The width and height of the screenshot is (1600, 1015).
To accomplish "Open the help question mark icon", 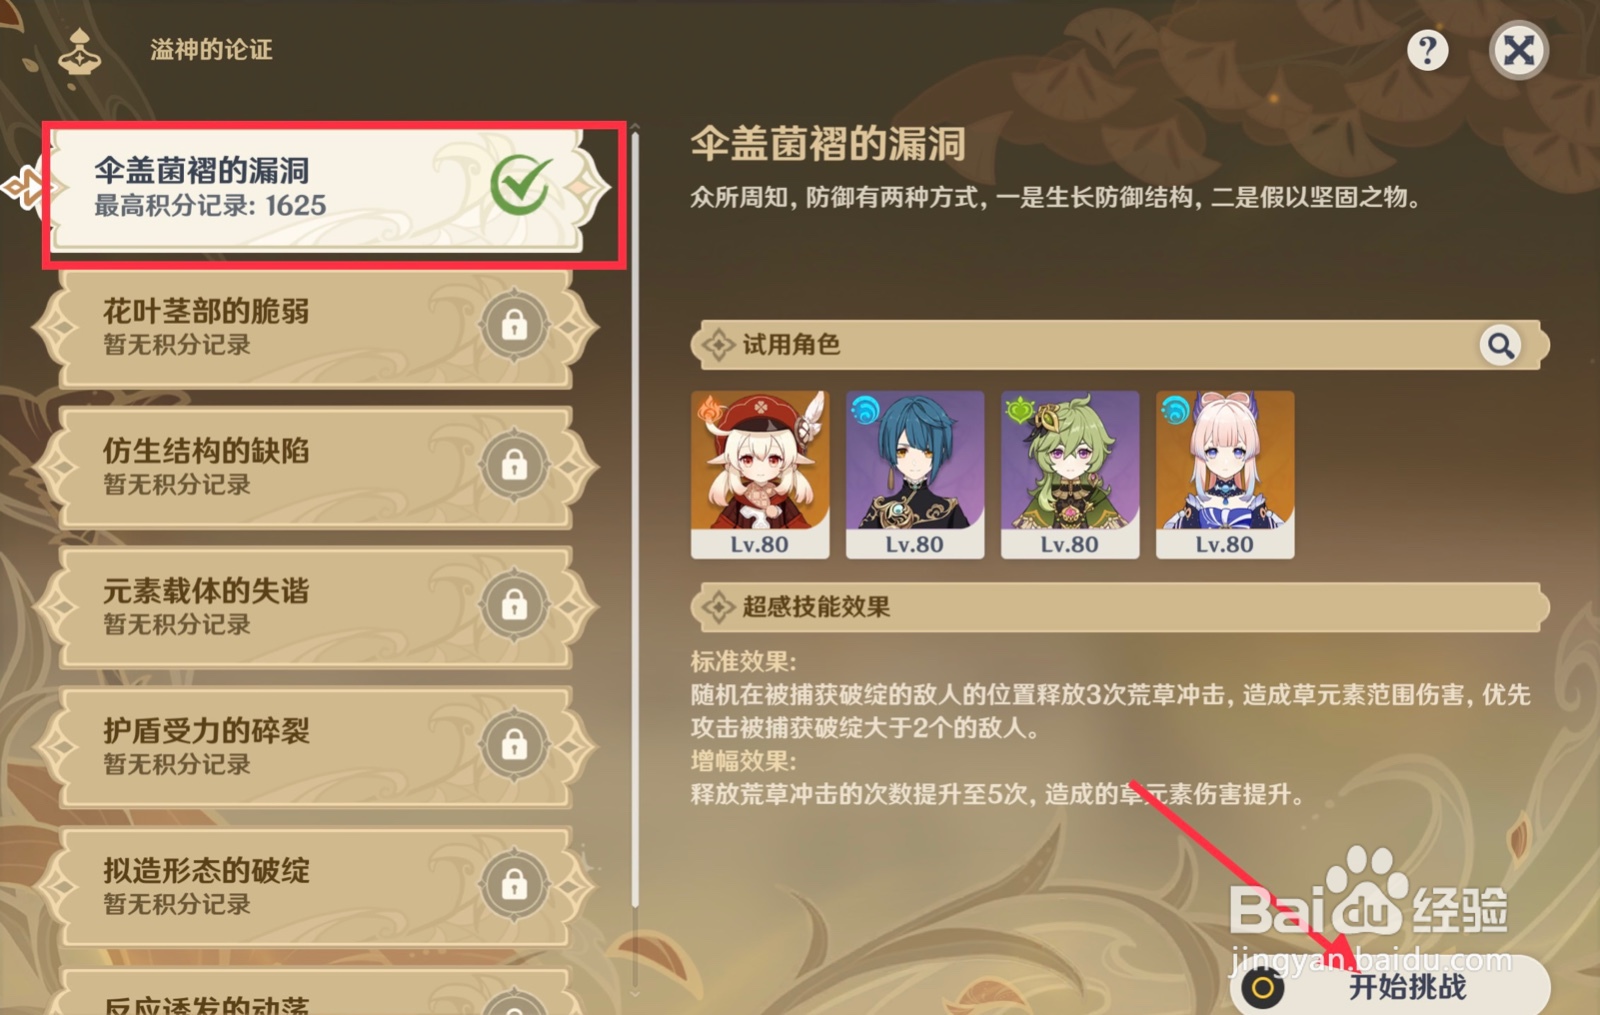I will (x=1427, y=50).
